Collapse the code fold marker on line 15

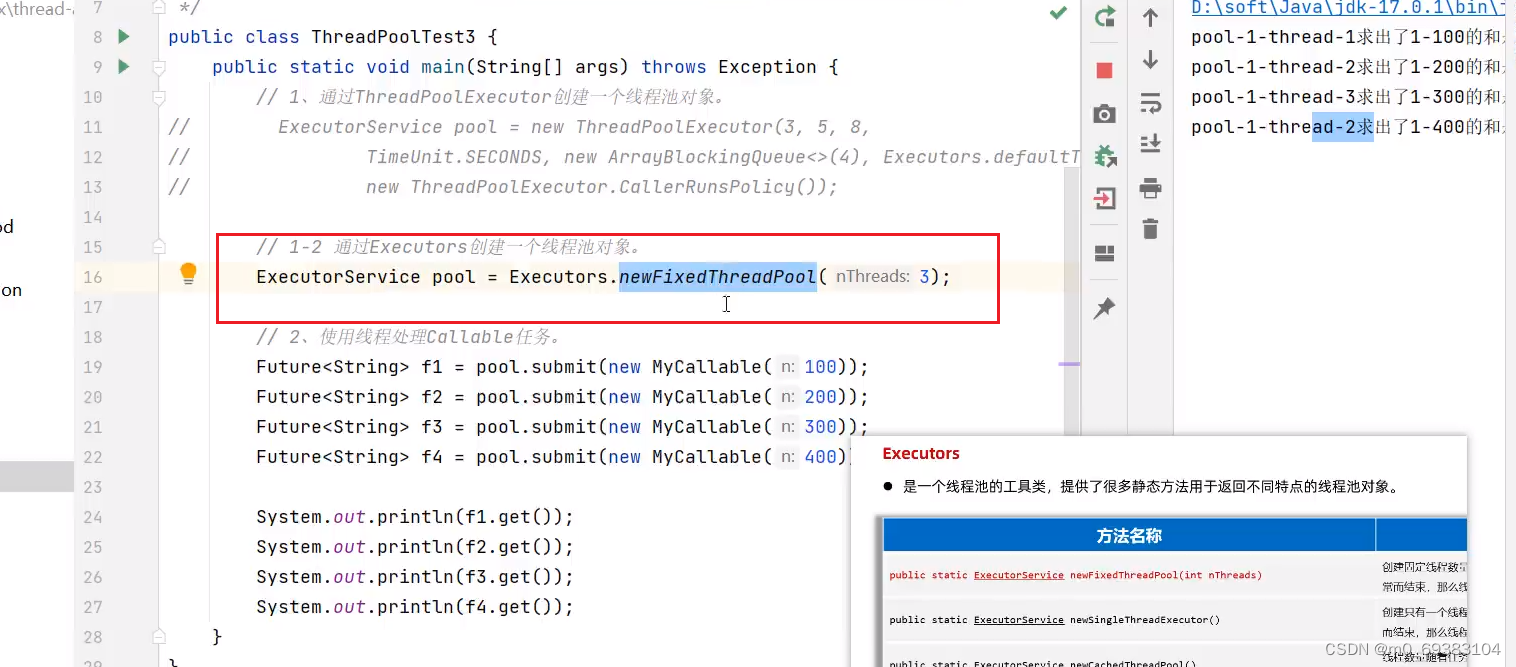[157, 247]
